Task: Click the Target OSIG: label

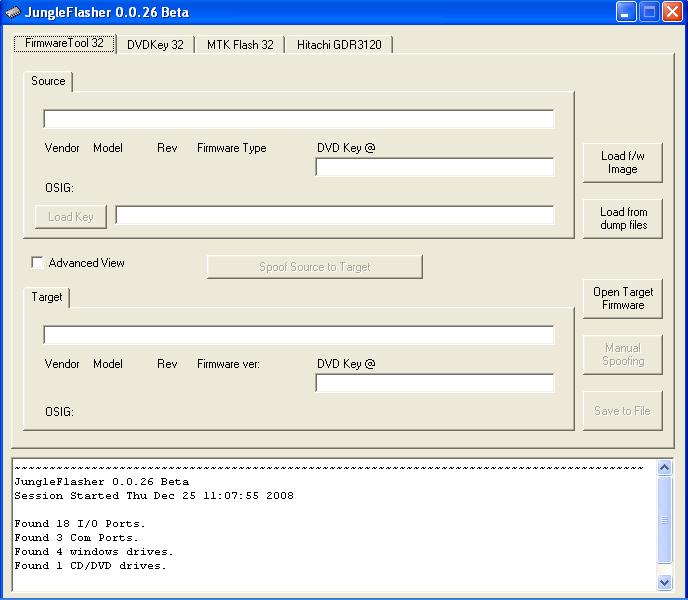Action: coord(59,412)
